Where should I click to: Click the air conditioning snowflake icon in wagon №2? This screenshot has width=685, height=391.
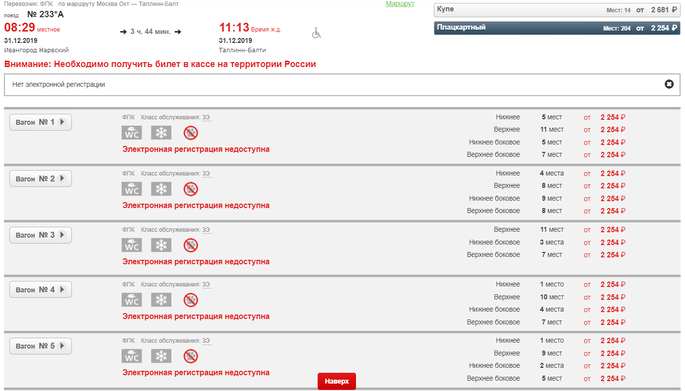[161, 189]
